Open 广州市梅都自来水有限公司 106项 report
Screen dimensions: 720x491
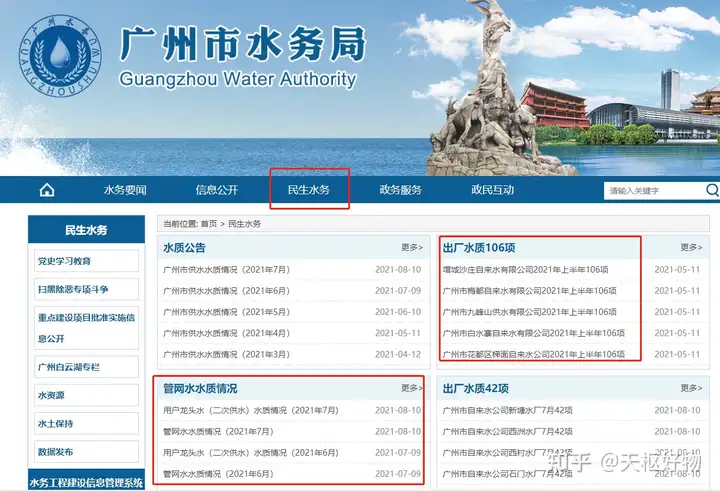529,291
